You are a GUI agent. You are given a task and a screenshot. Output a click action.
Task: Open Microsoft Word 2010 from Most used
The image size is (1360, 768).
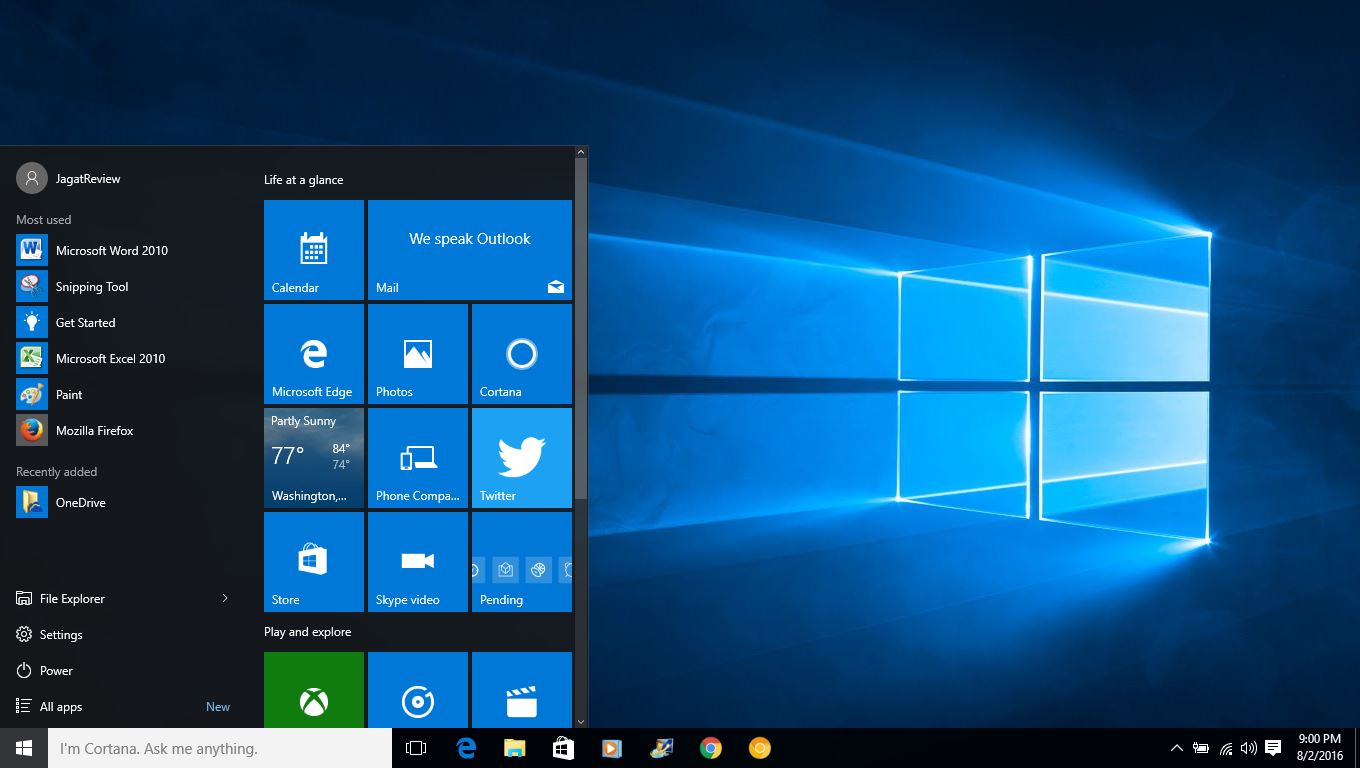click(x=111, y=250)
